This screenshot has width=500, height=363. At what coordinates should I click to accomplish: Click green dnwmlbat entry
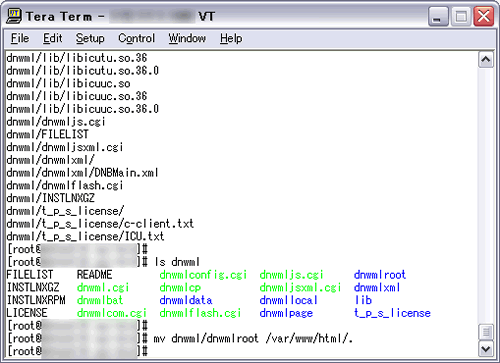coord(100,300)
